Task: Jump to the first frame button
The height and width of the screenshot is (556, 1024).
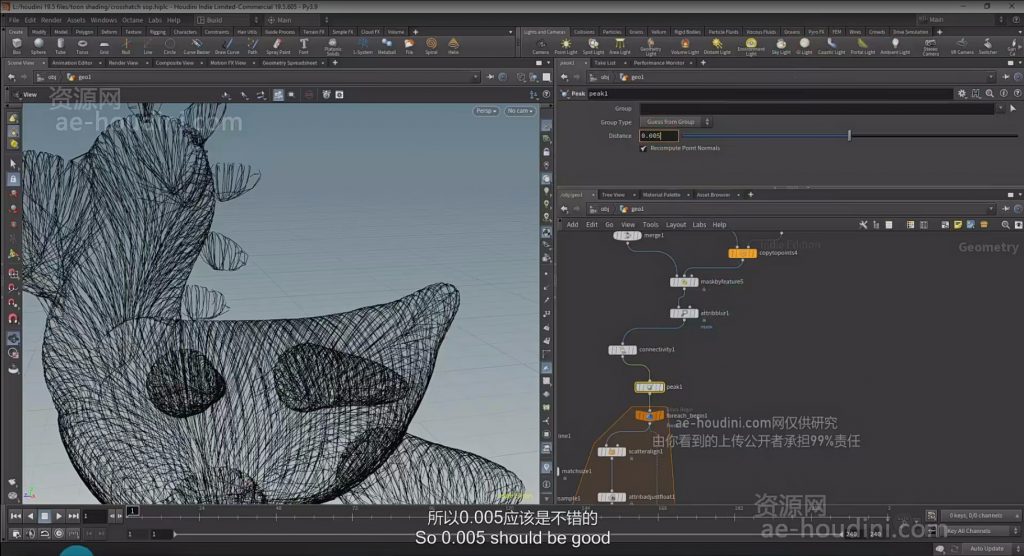Action: 16,516
